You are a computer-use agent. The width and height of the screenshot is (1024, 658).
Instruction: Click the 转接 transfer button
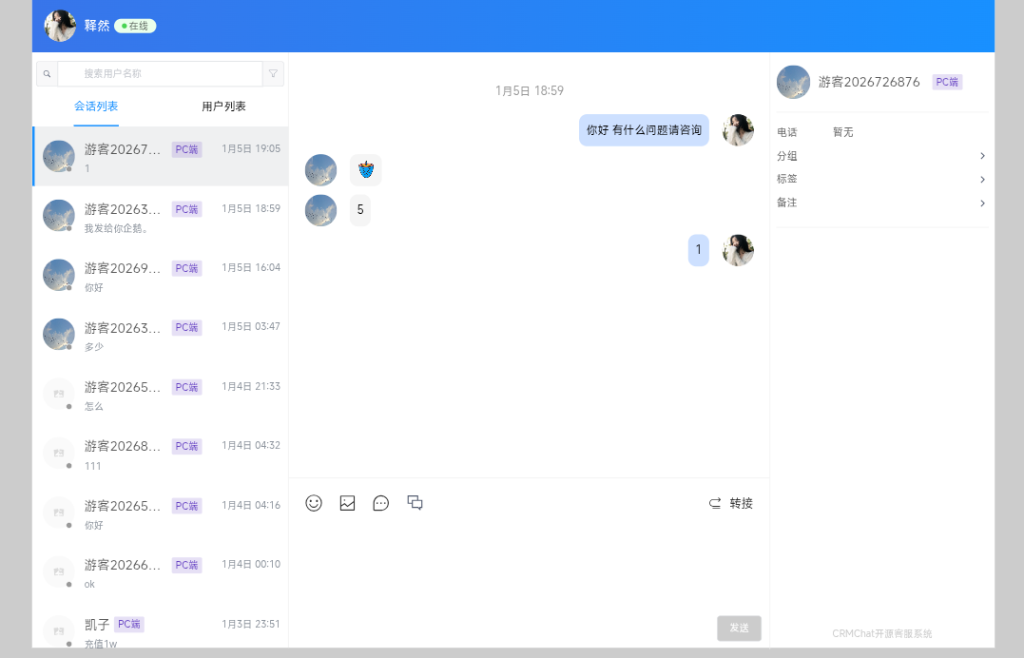click(731, 503)
